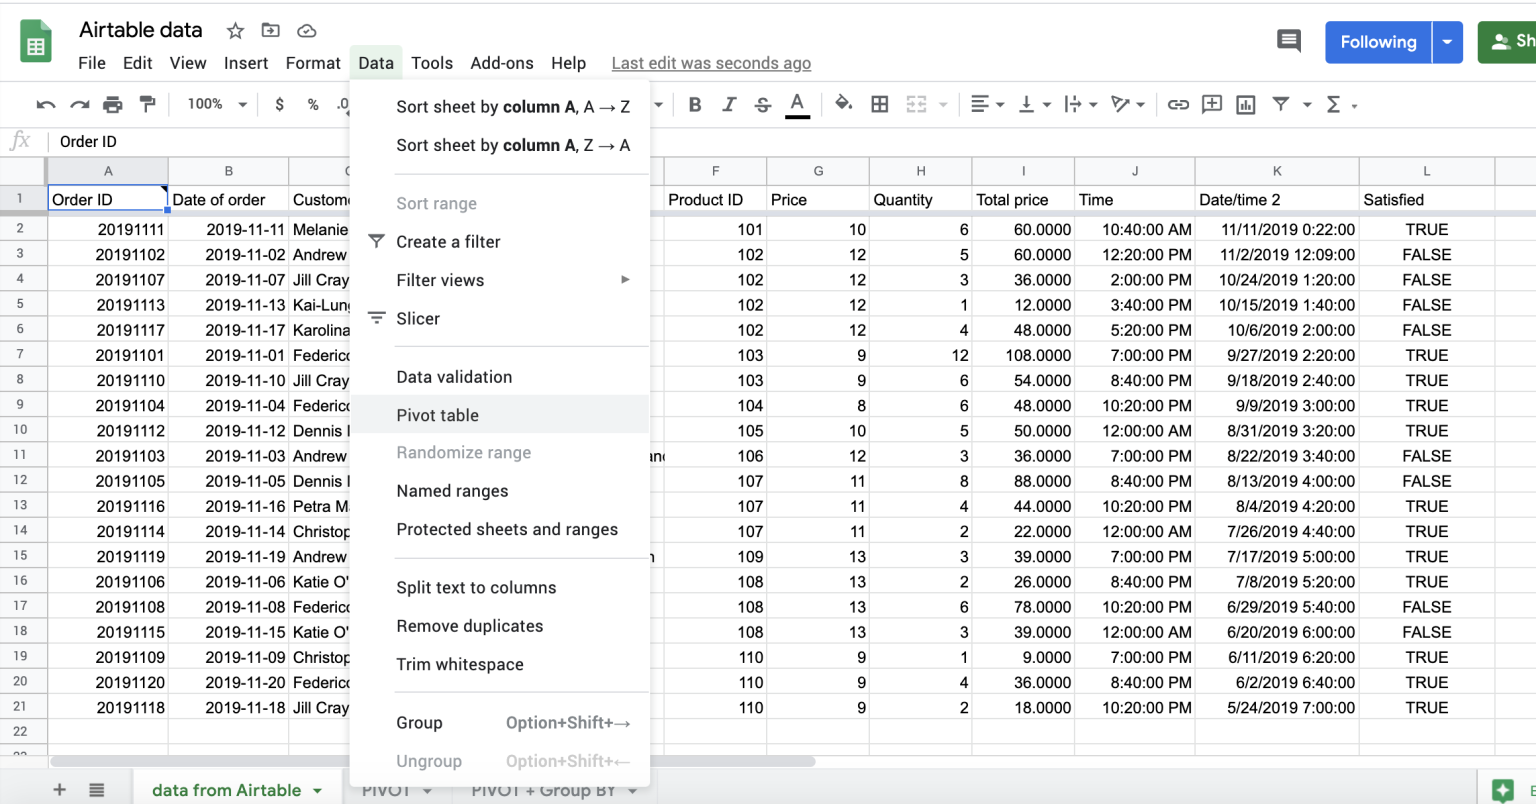Click the Following button
Screen dimensions: 1536x804
coord(1377,42)
